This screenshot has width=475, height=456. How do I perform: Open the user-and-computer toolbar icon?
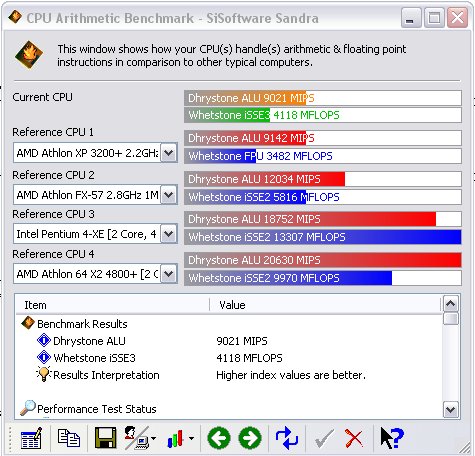(136, 438)
